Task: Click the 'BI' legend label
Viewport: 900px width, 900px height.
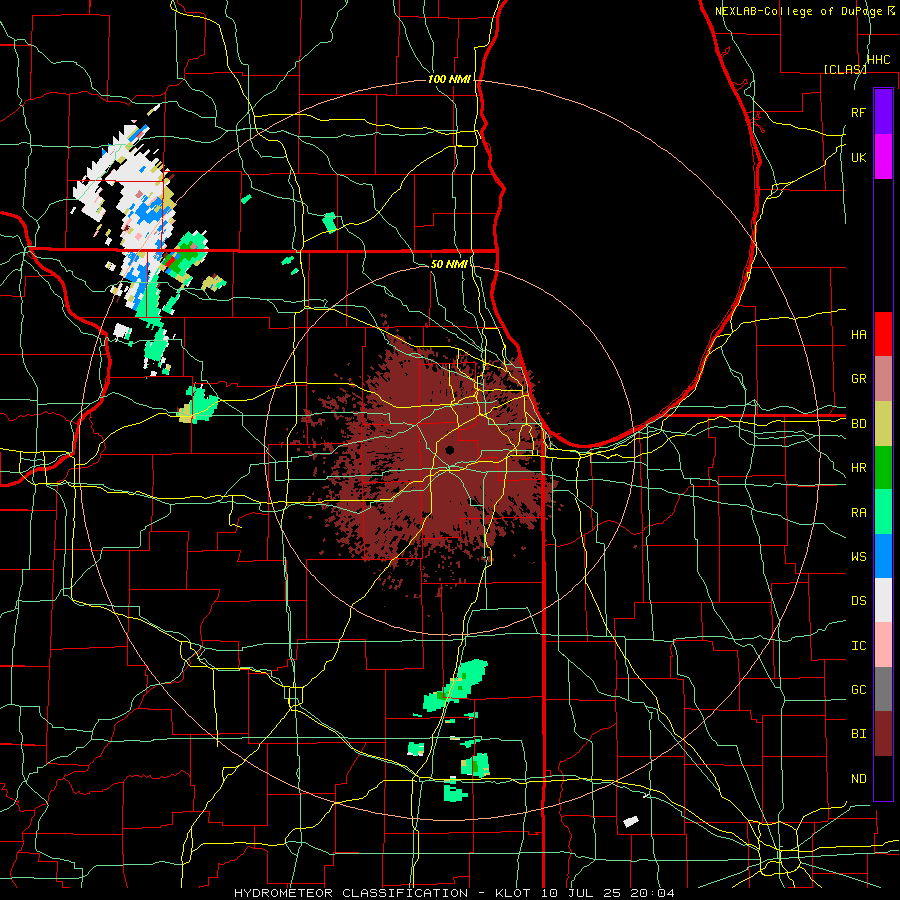Action: [858, 734]
